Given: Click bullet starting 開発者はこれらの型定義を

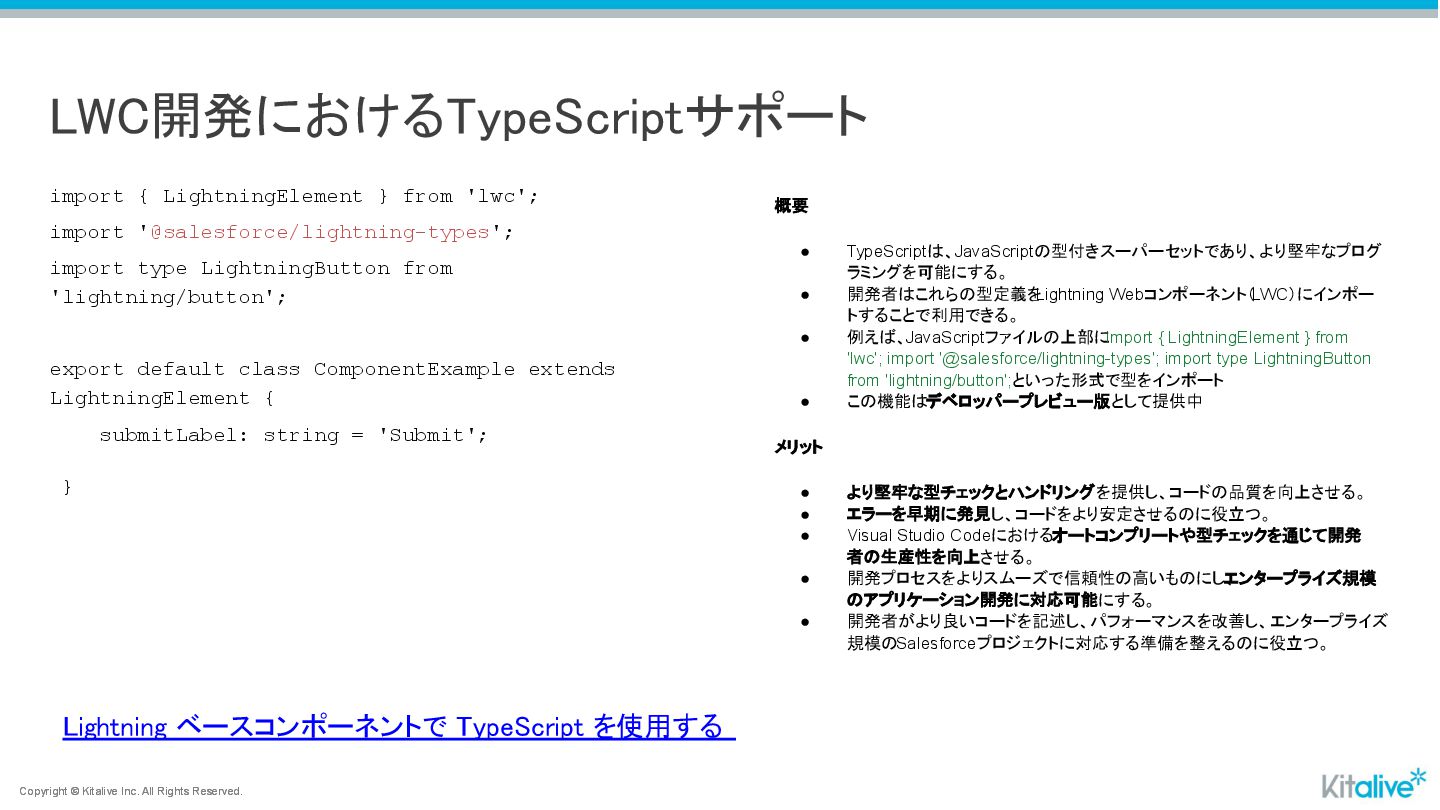Looking at the screenshot, I should click(x=1110, y=304).
